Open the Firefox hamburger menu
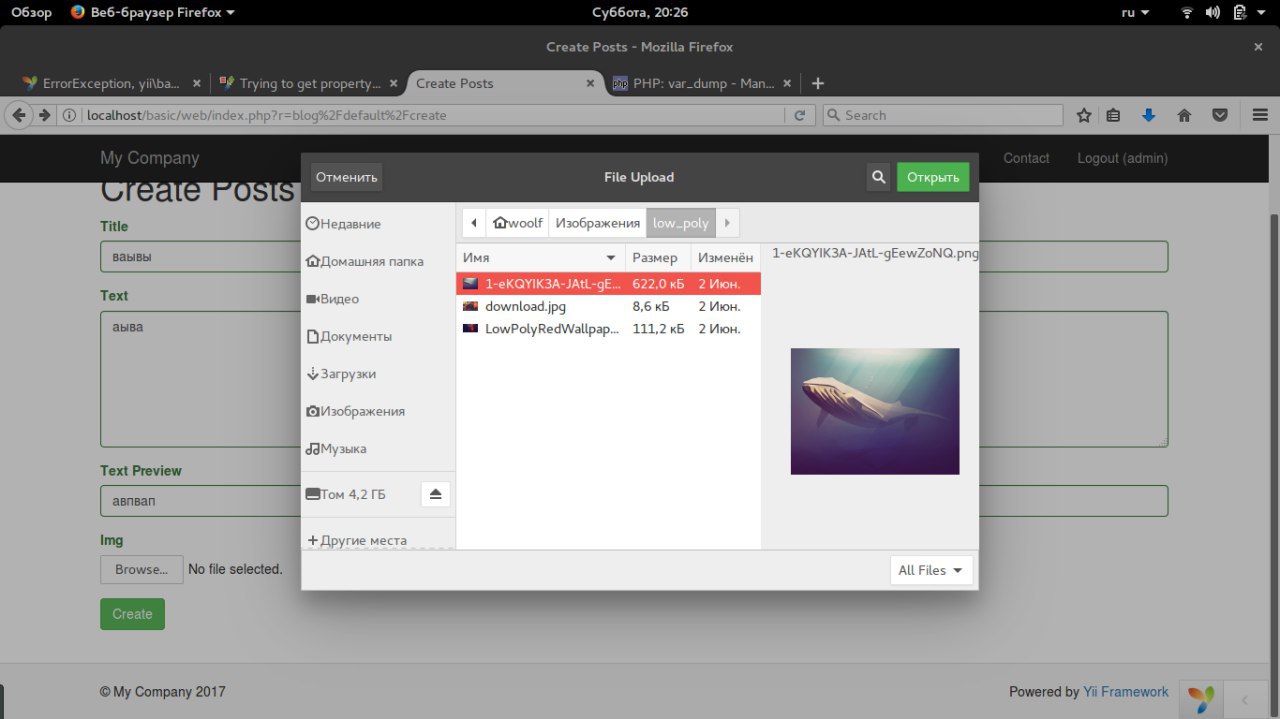 [x=1260, y=115]
